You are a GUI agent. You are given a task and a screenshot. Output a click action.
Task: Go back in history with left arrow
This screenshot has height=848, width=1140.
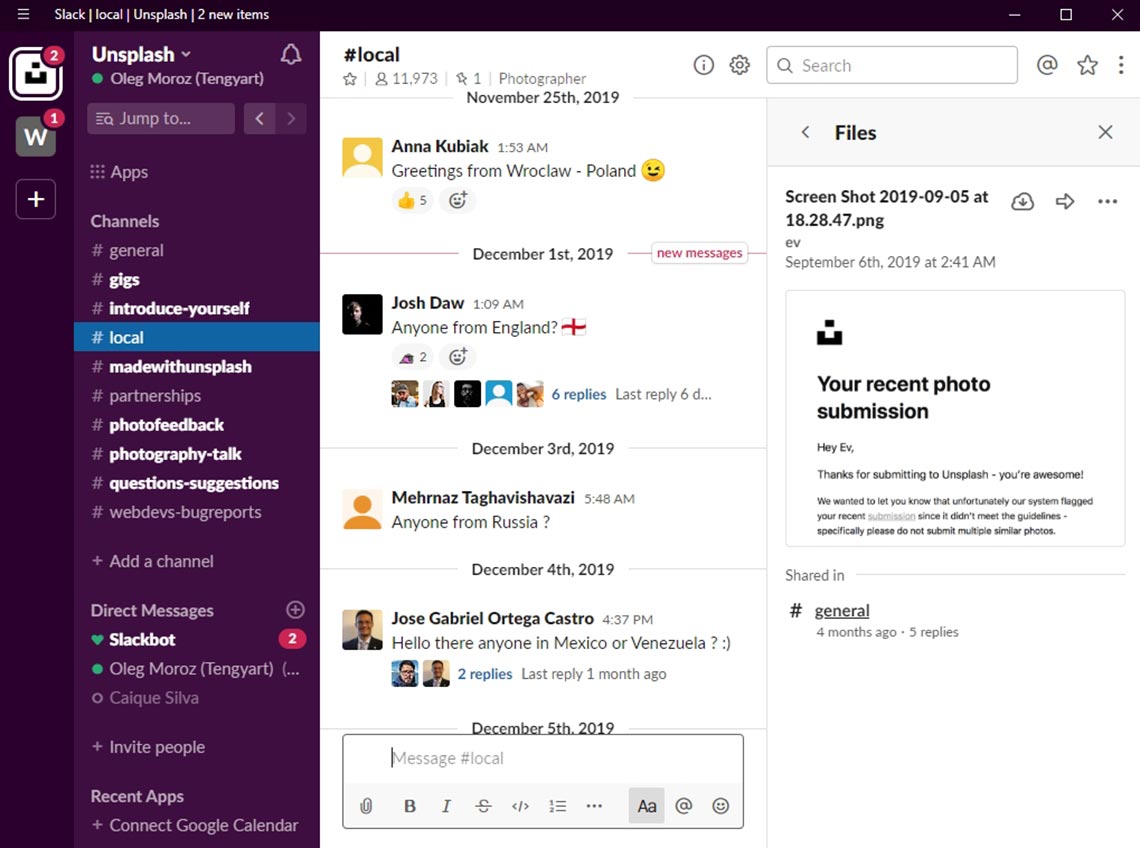[260, 118]
